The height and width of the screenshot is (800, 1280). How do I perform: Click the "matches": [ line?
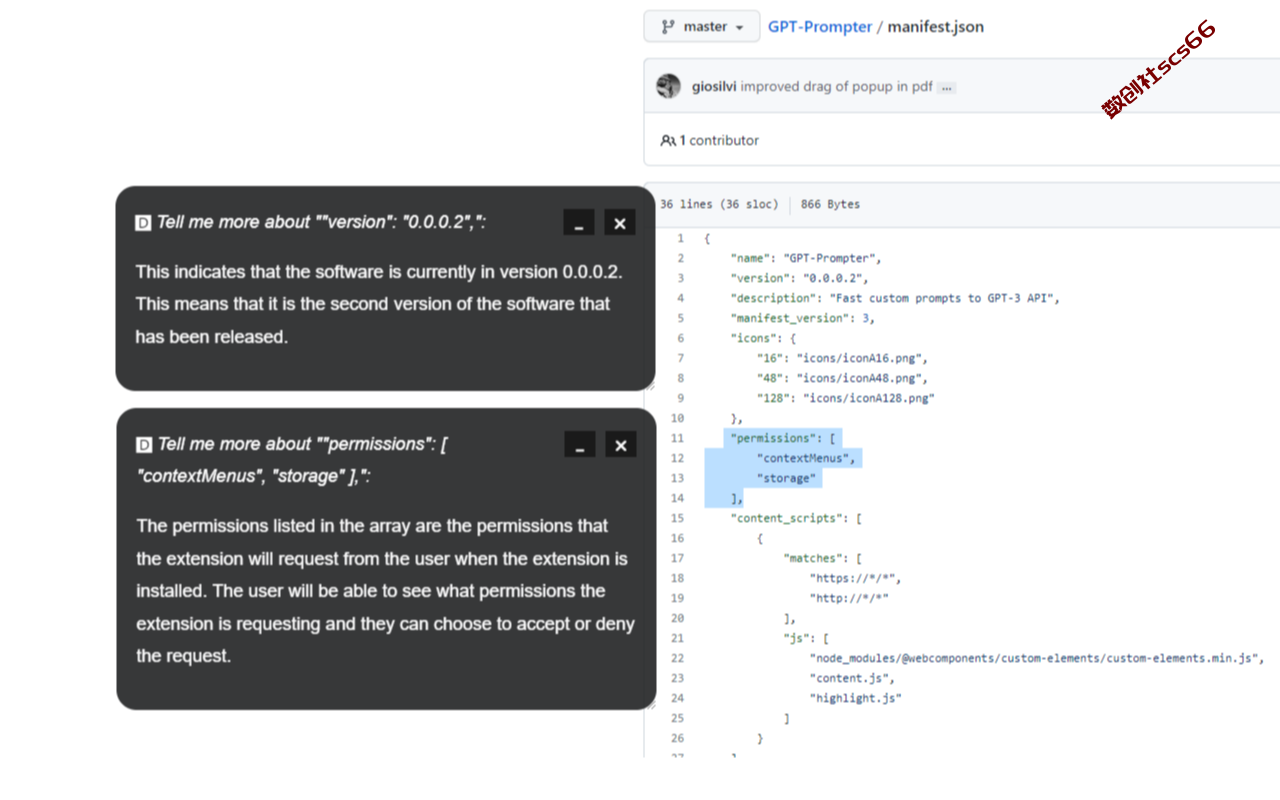click(823, 558)
